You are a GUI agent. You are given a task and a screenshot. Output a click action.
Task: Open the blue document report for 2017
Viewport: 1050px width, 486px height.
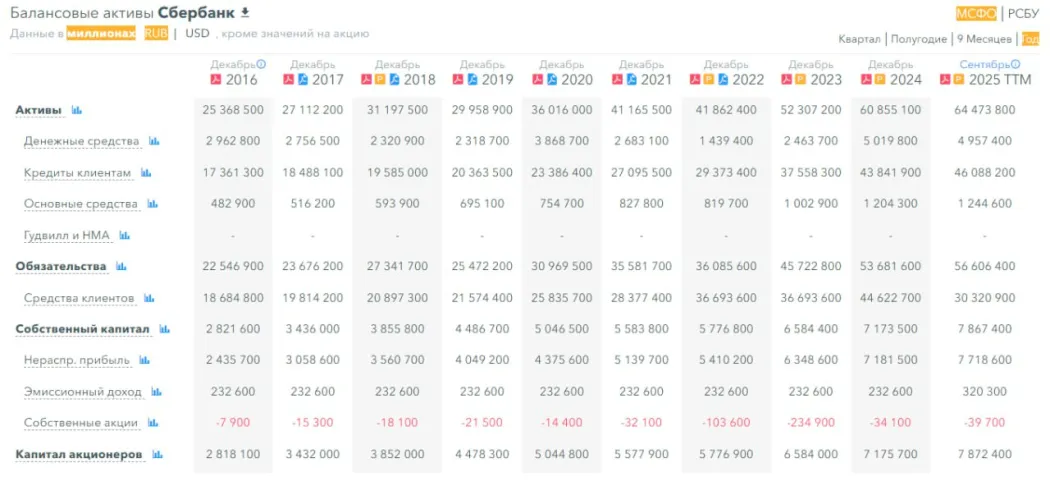(302, 80)
